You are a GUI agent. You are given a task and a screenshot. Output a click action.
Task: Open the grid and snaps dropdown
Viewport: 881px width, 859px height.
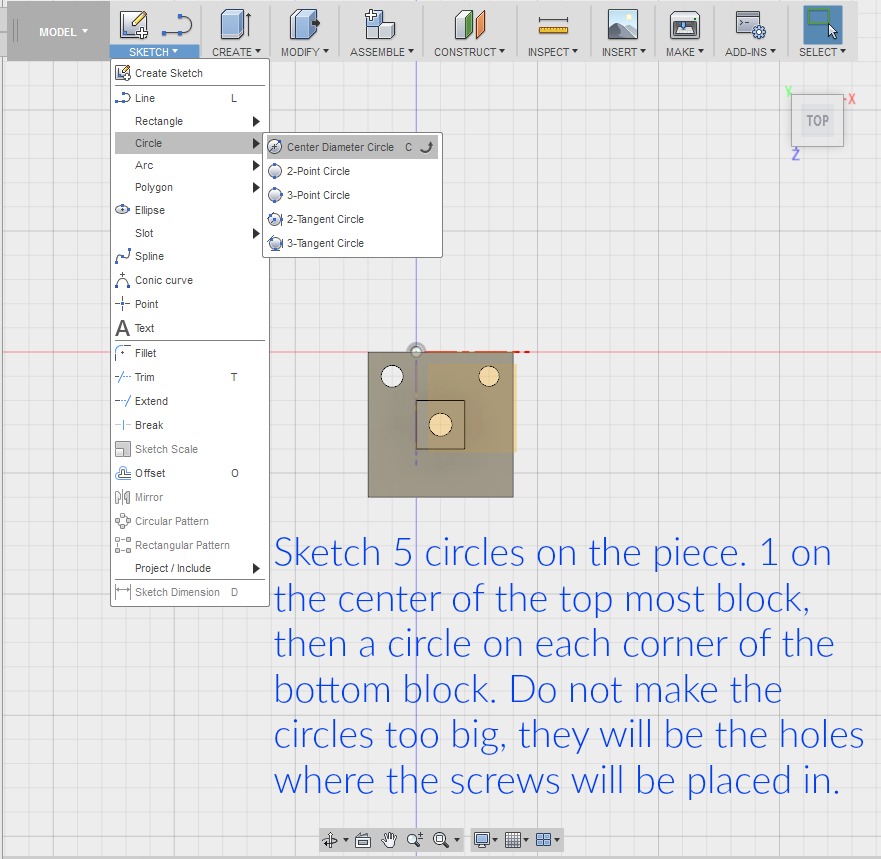click(516, 840)
